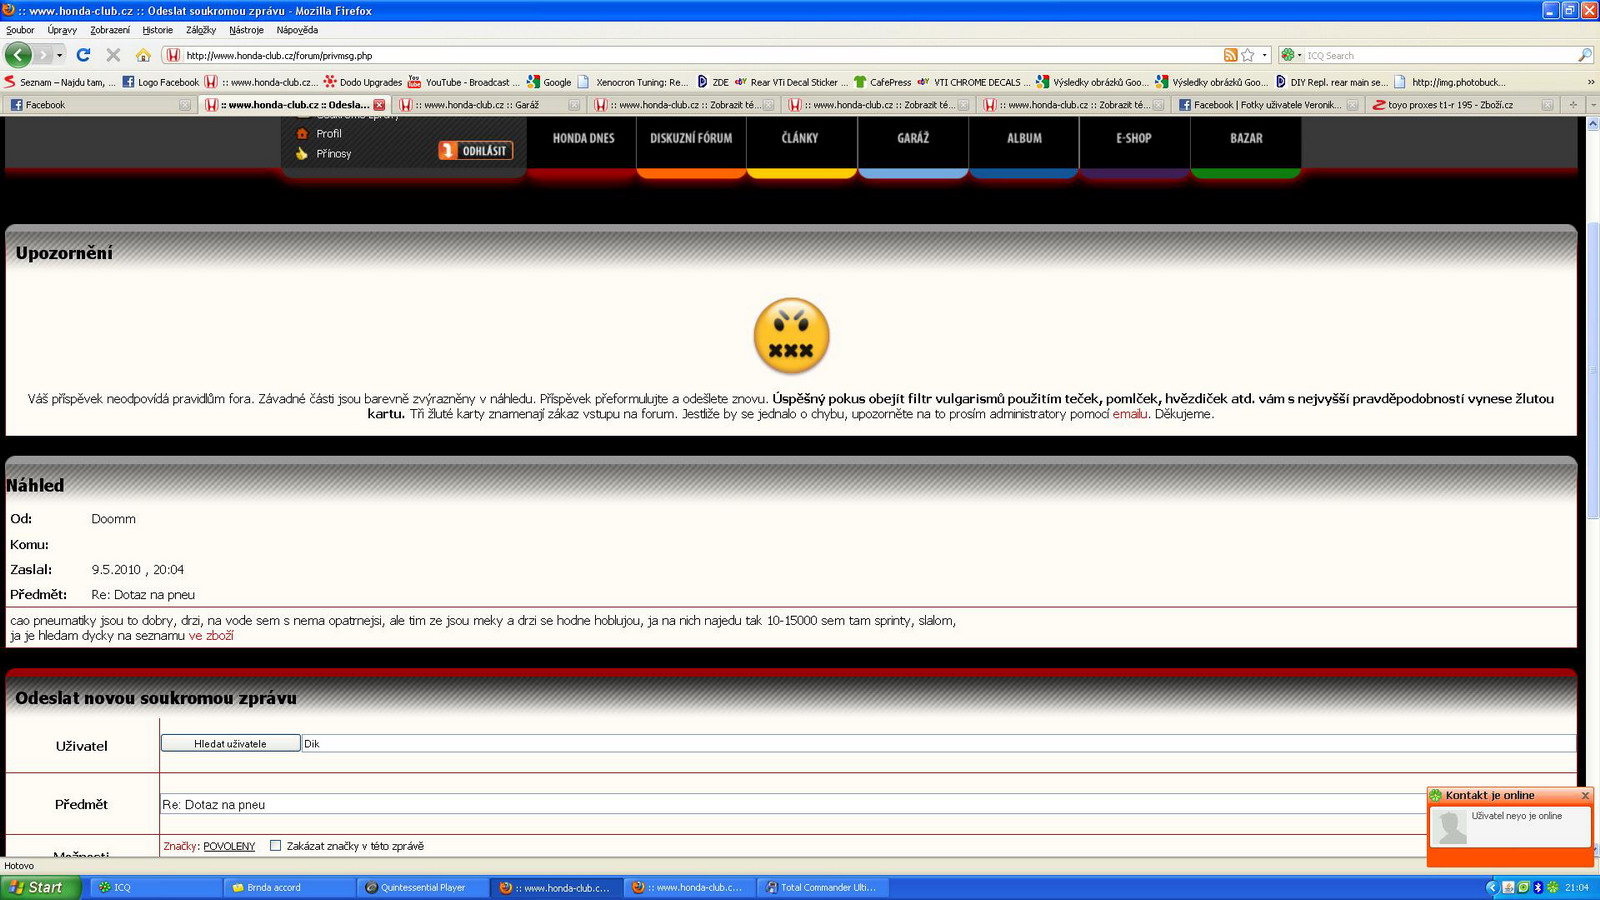This screenshot has width=1600, height=900.
Task: Open the Nástroje menu
Action: click(x=246, y=29)
